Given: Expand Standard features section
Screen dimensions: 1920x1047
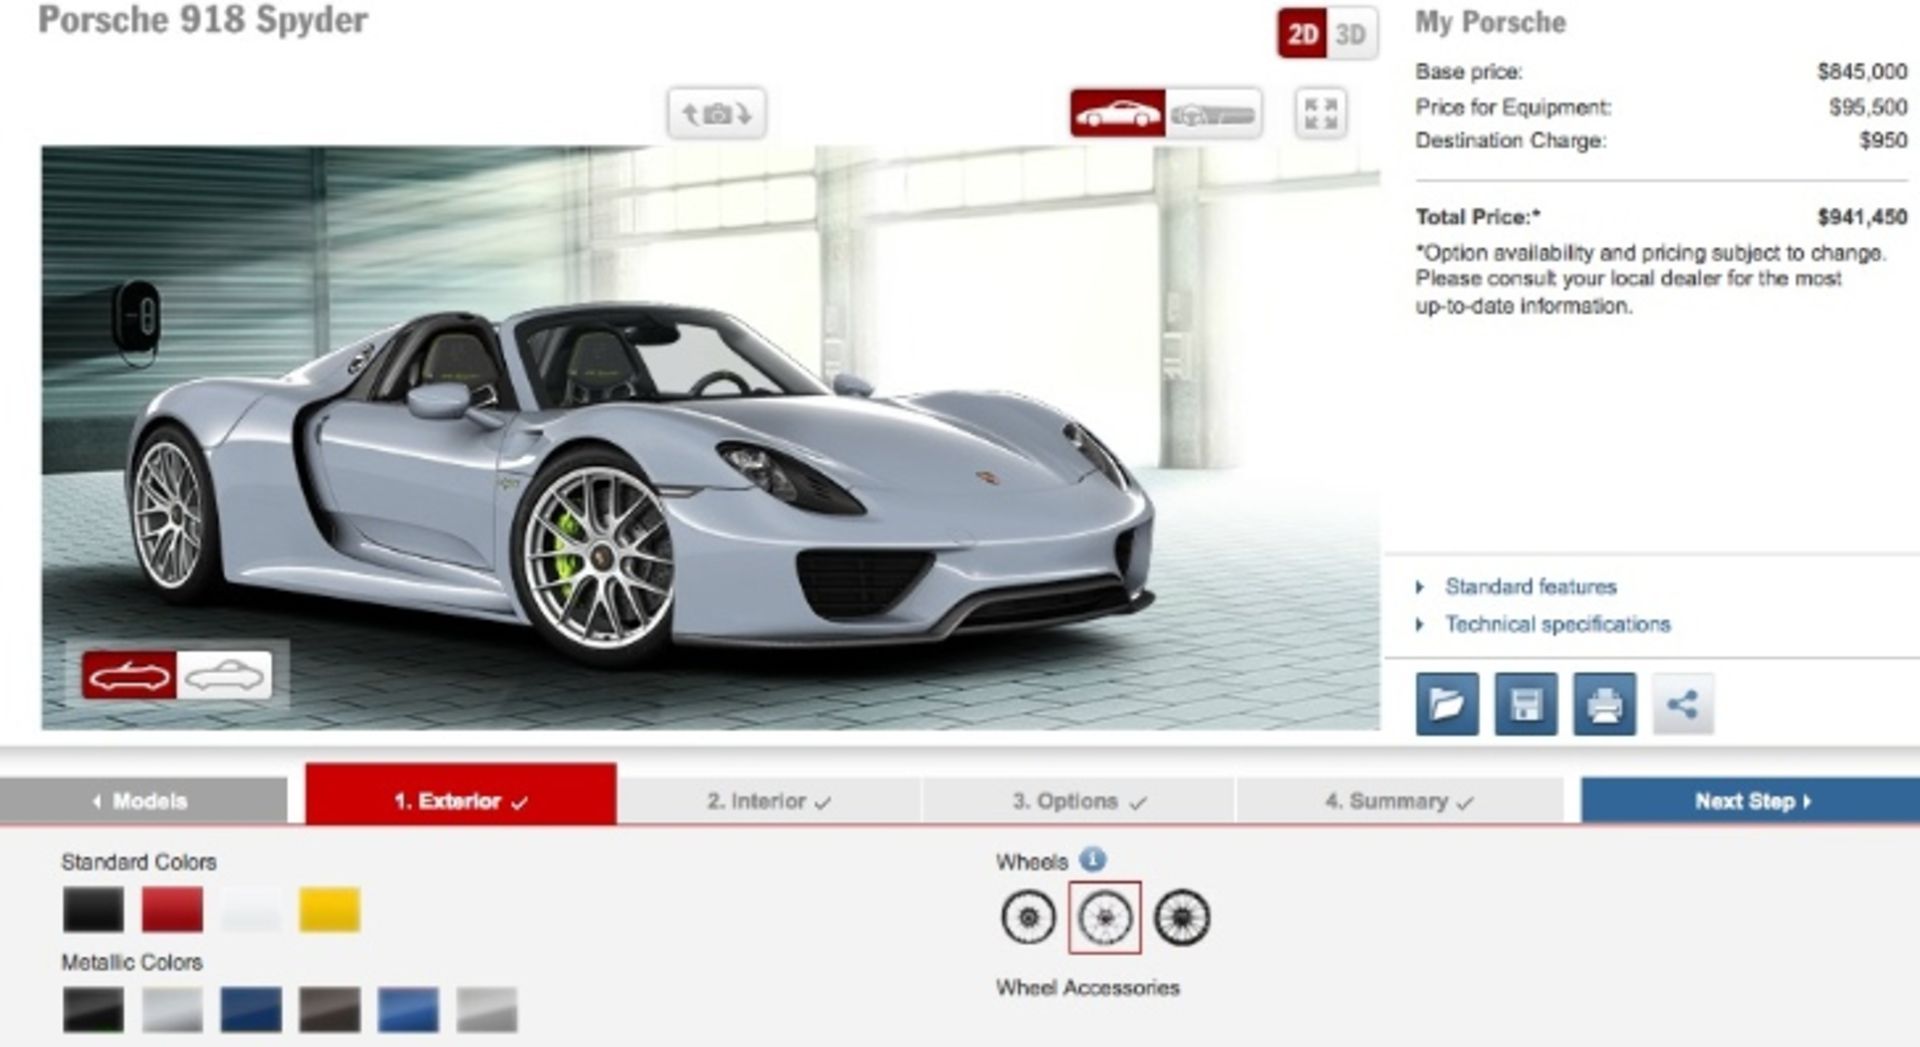Looking at the screenshot, I should pos(1530,587).
